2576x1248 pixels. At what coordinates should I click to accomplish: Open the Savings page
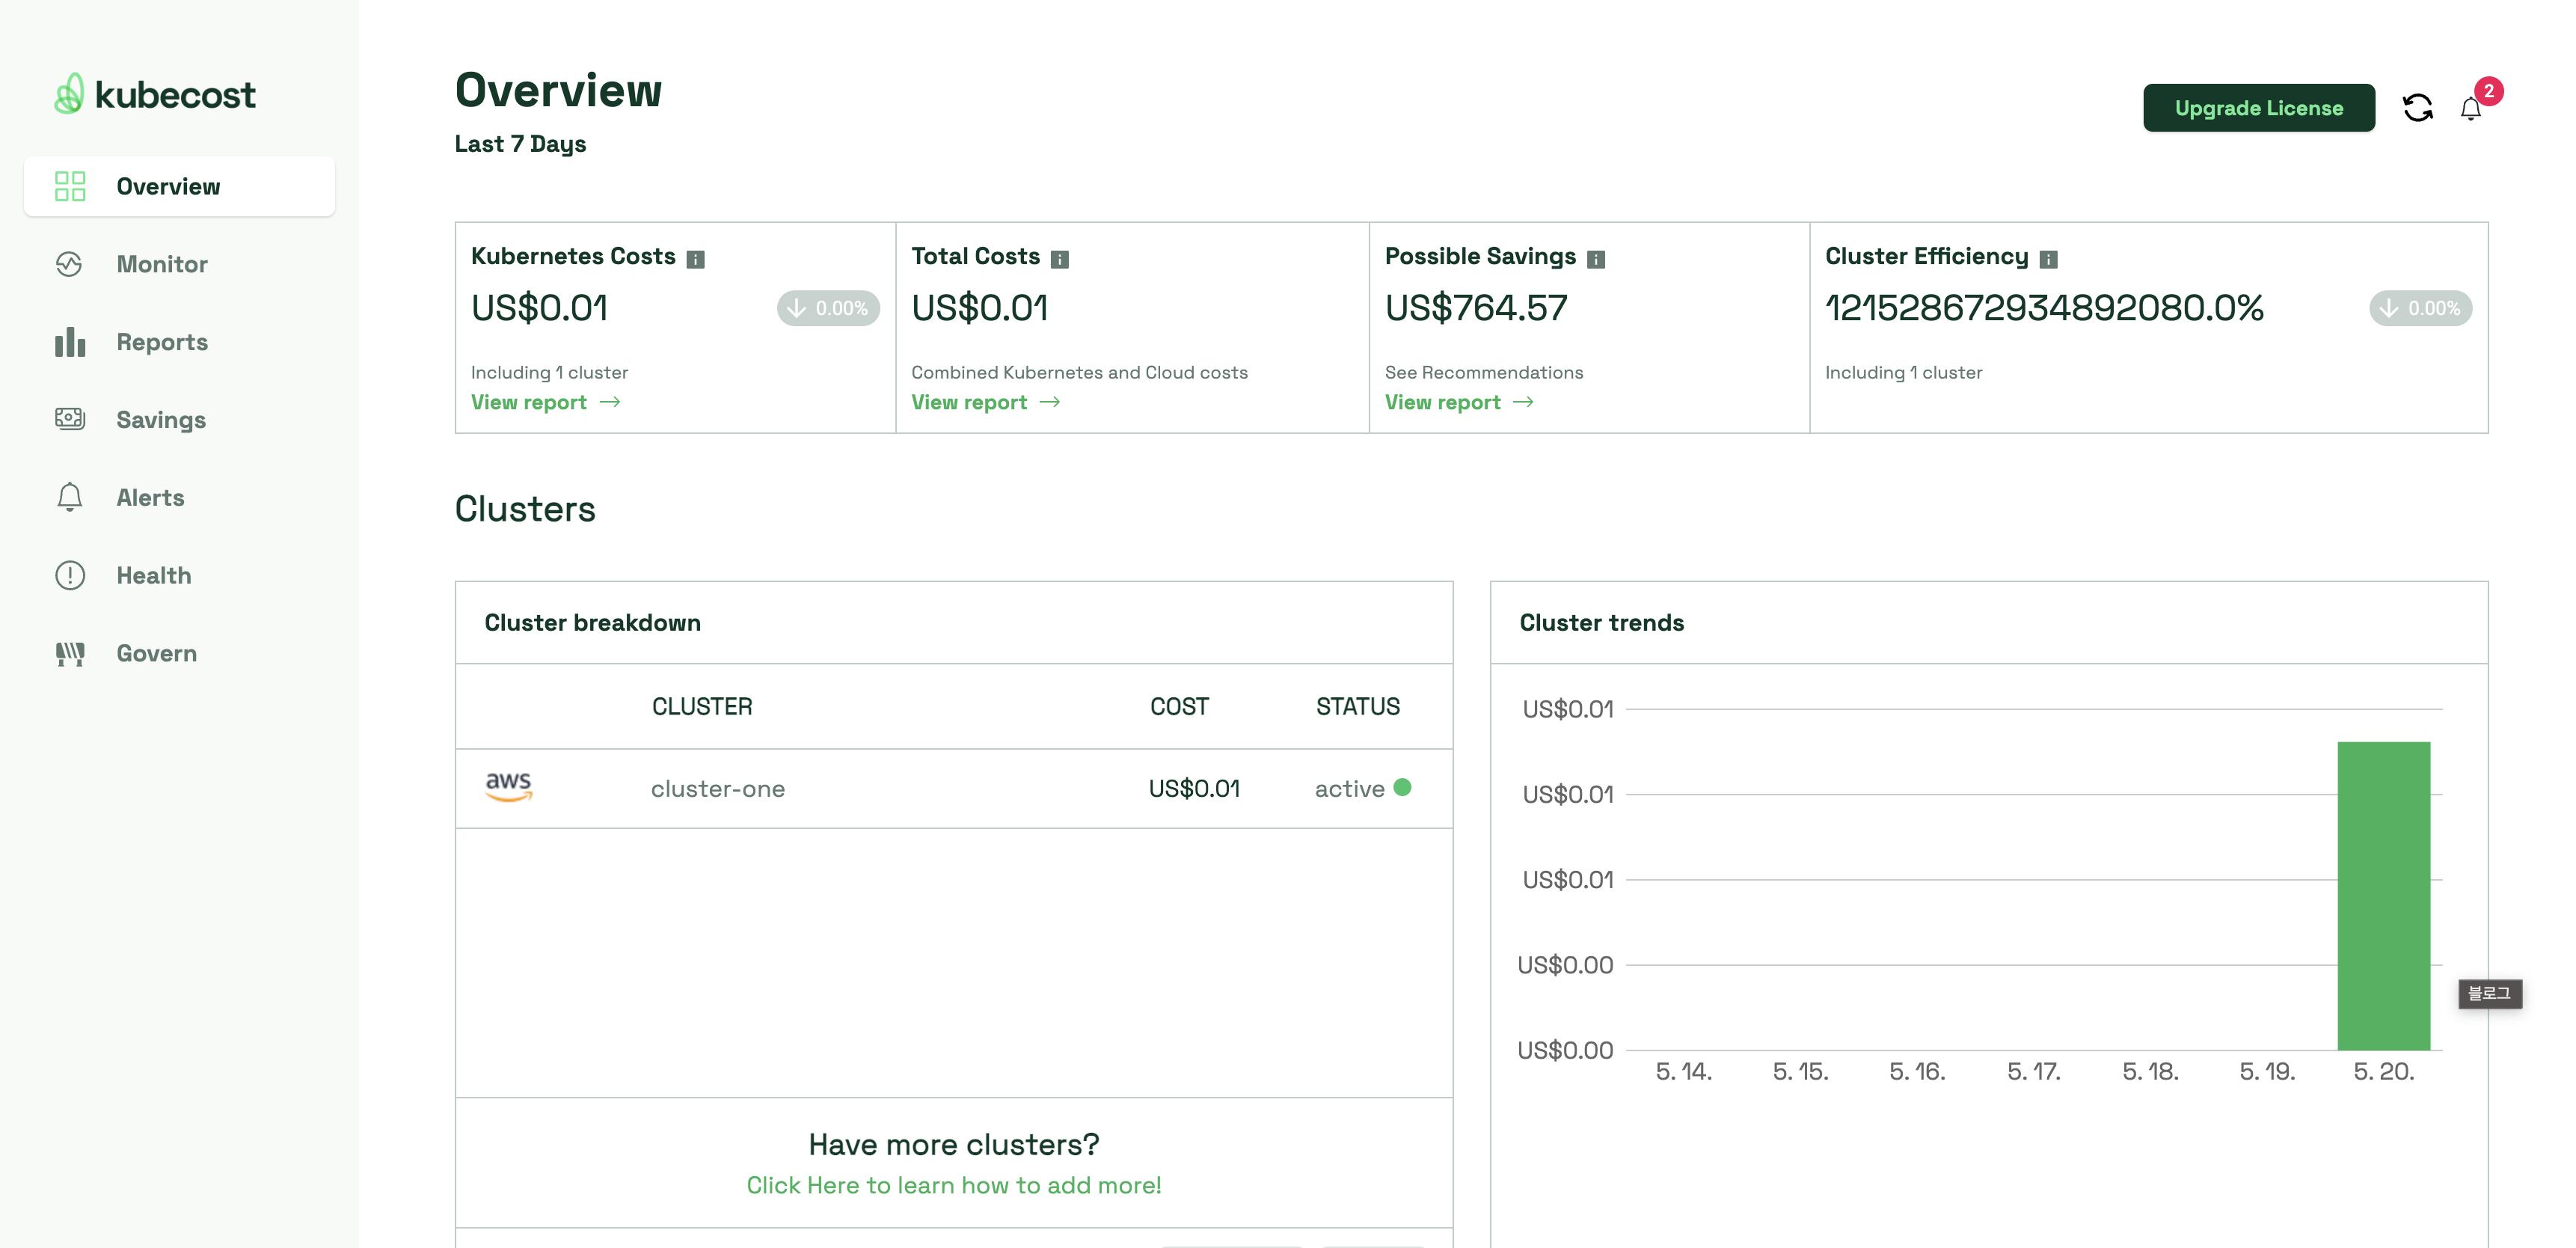click(160, 420)
